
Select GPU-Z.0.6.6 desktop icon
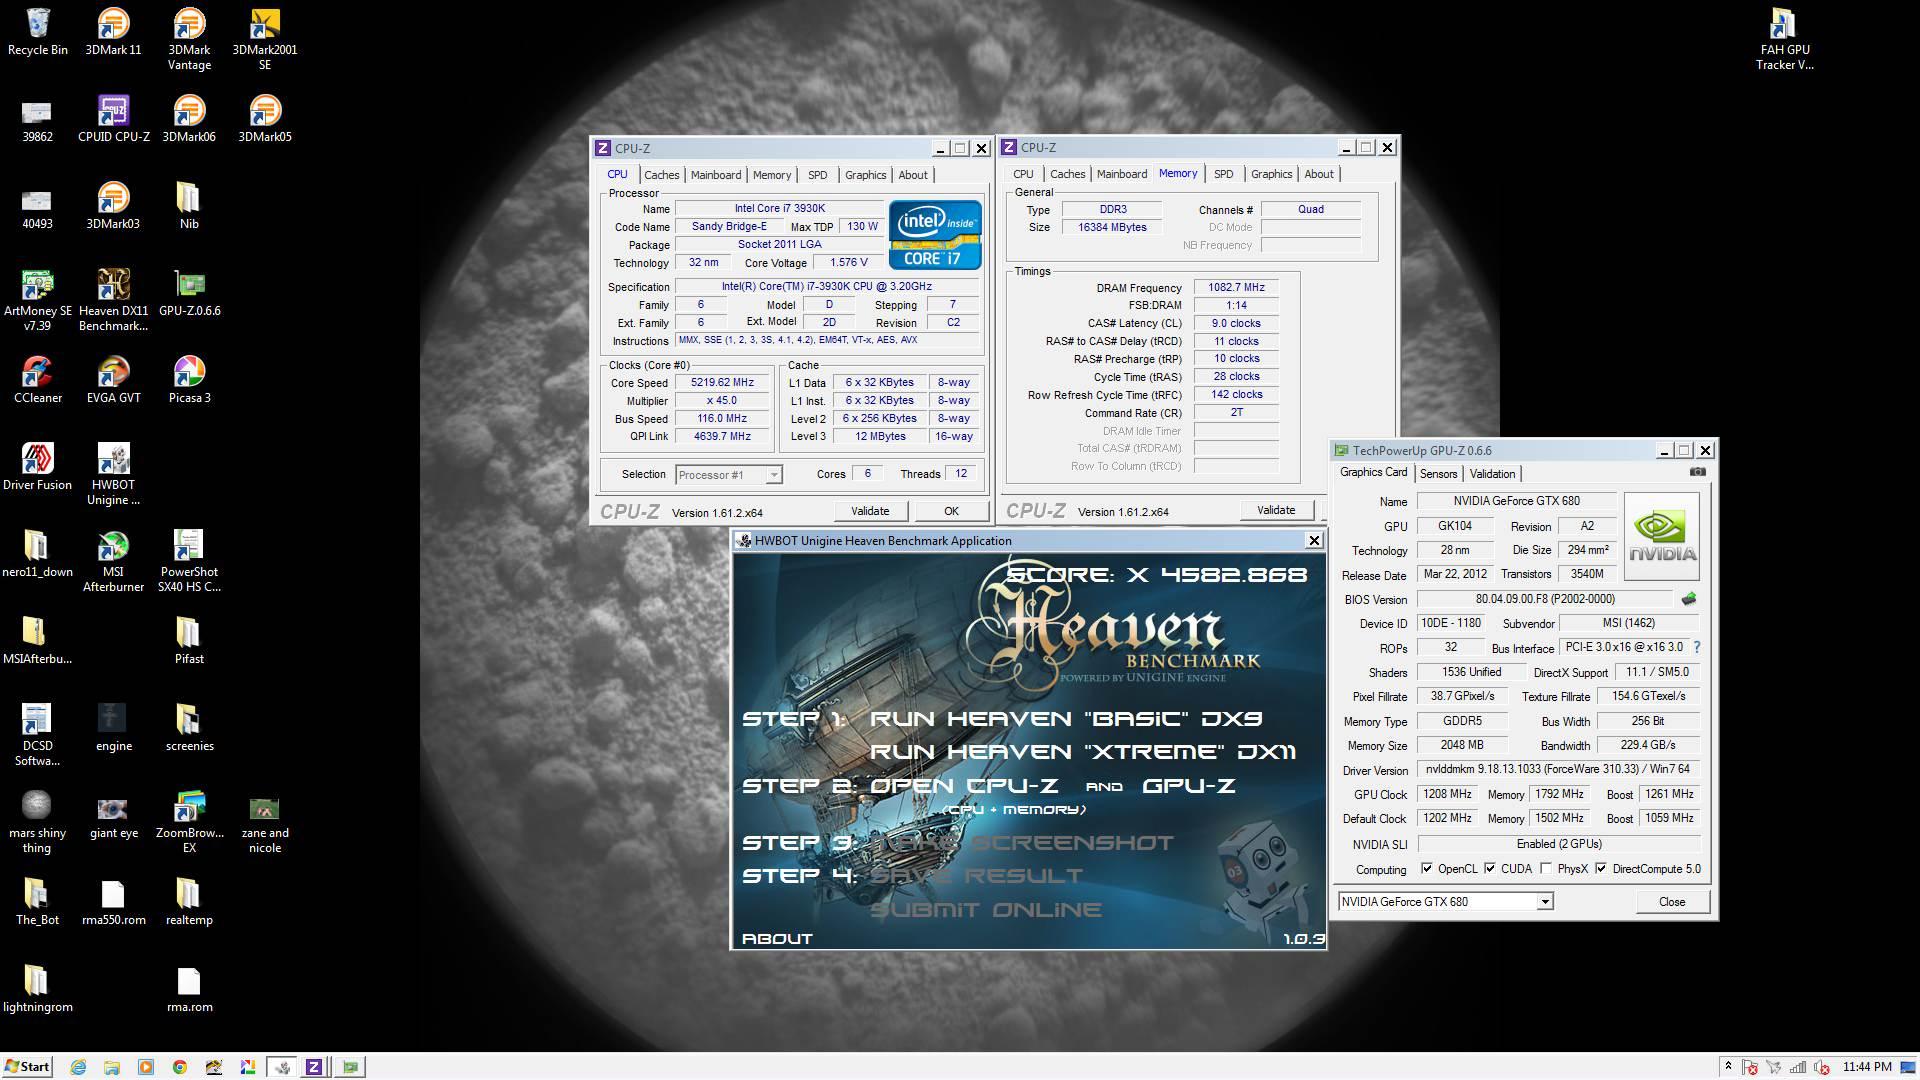(189, 292)
